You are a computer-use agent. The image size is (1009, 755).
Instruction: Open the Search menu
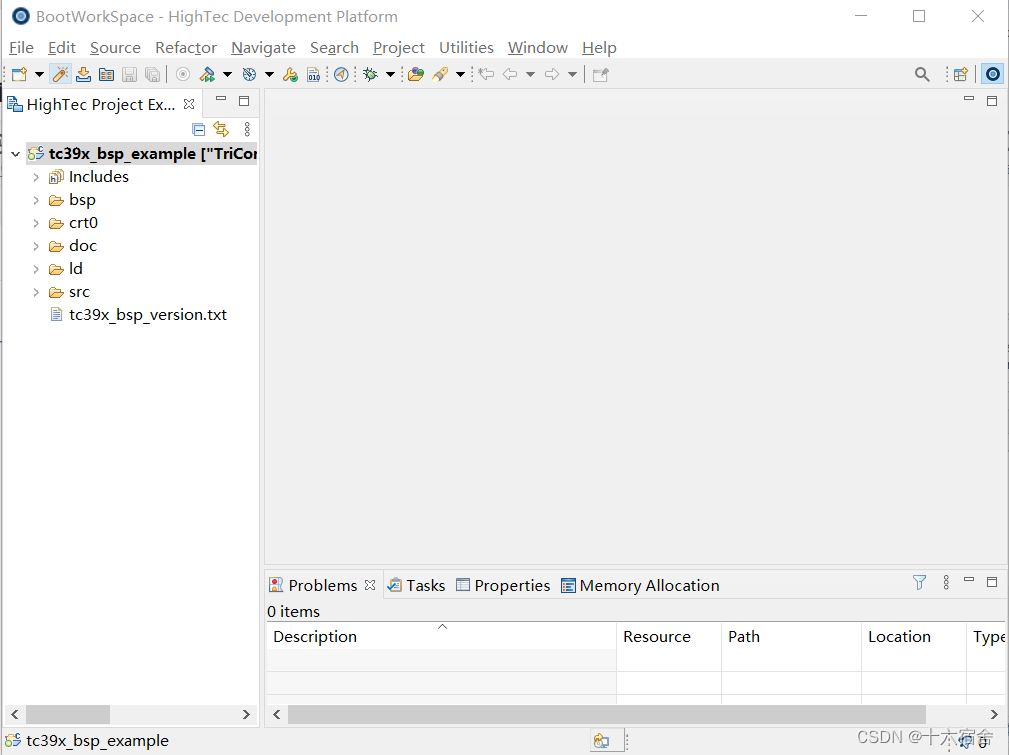(x=334, y=48)
